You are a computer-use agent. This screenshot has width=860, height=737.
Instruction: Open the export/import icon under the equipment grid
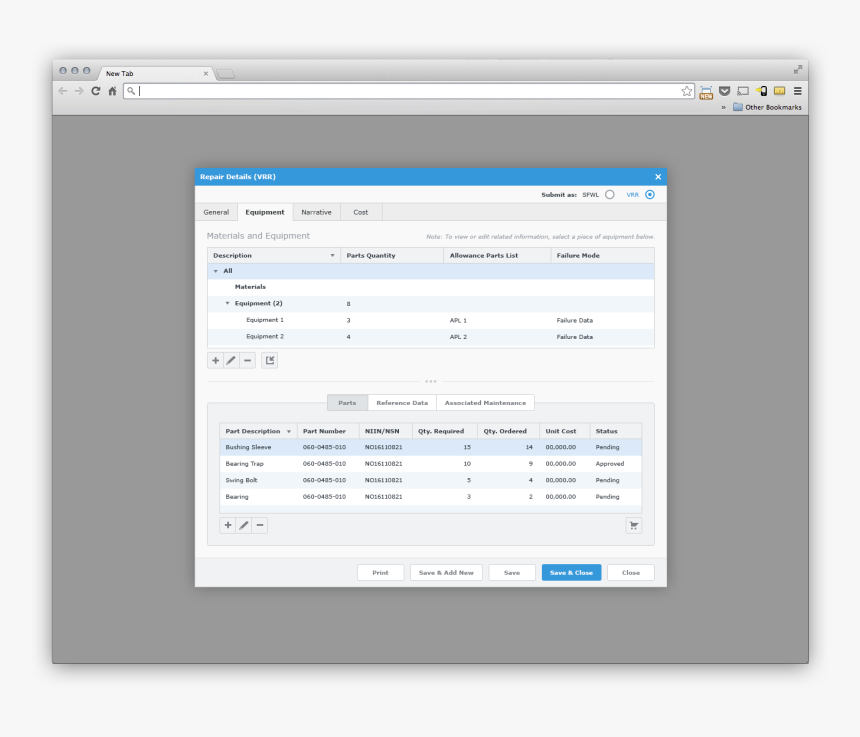[269, 360]
